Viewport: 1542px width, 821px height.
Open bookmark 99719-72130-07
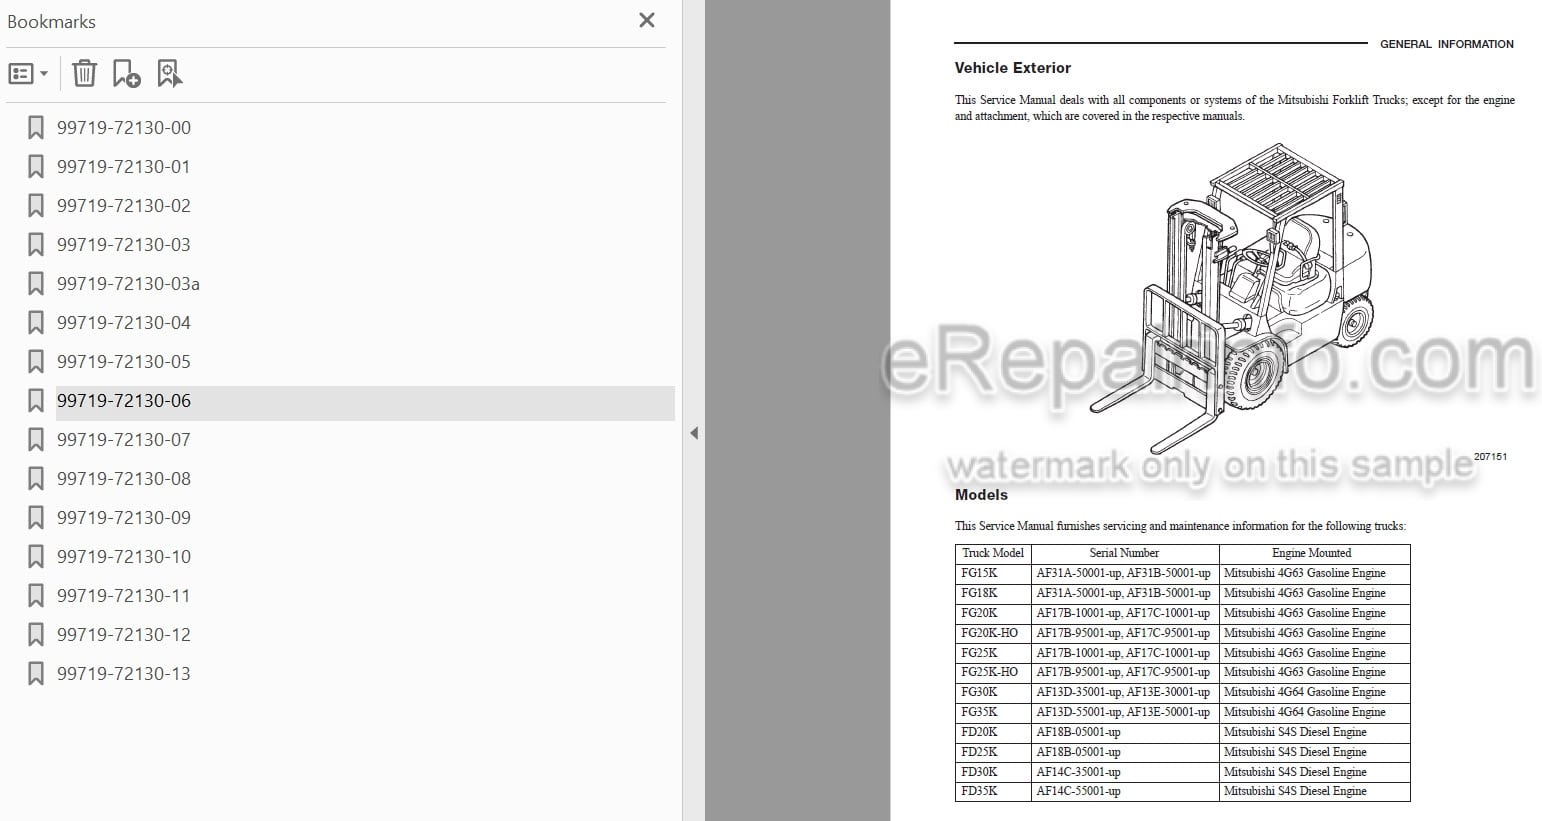pos(124,439)
